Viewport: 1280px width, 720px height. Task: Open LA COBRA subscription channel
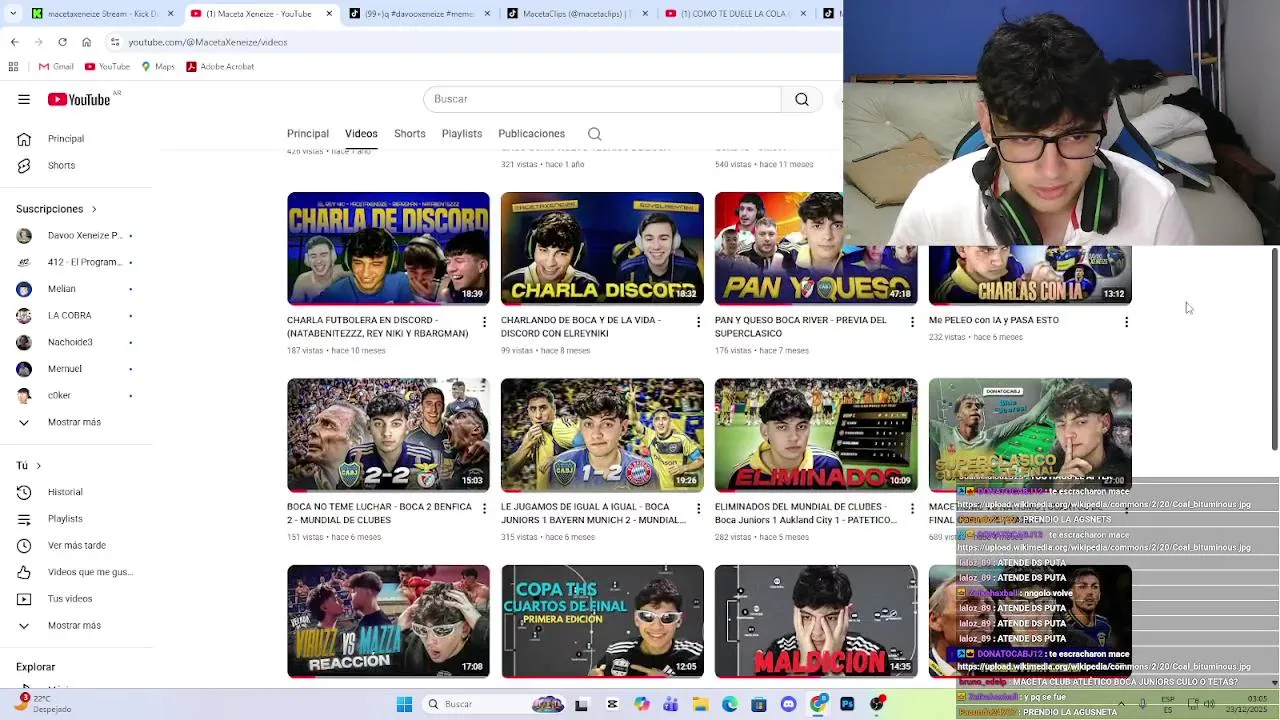tap(75, 315)
